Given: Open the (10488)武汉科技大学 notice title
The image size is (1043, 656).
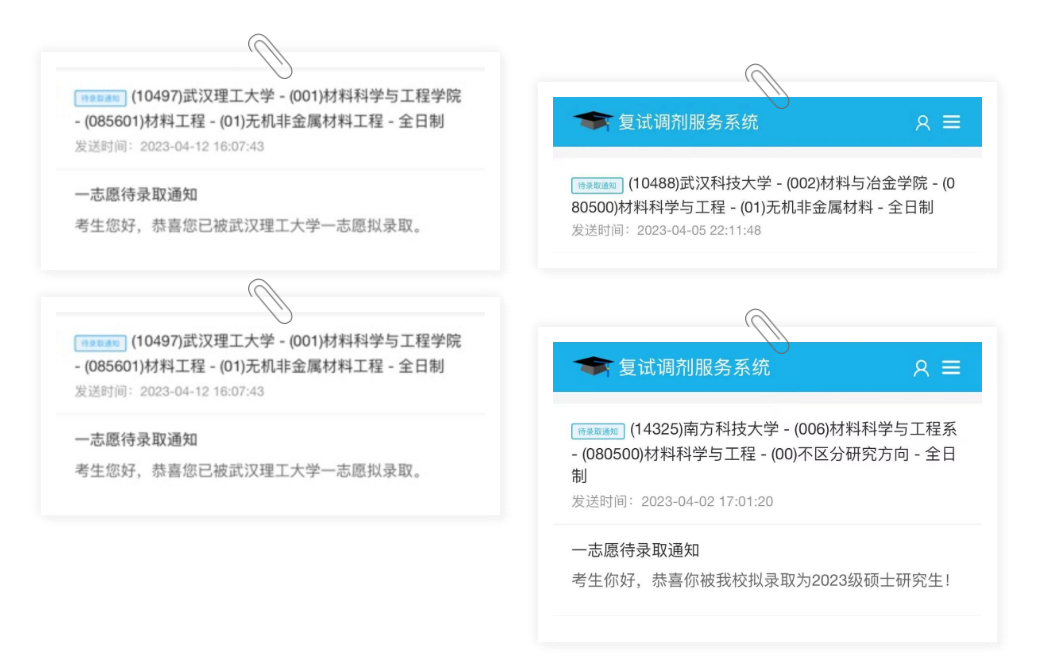Looking at the screenshot, I should [763, 195].
